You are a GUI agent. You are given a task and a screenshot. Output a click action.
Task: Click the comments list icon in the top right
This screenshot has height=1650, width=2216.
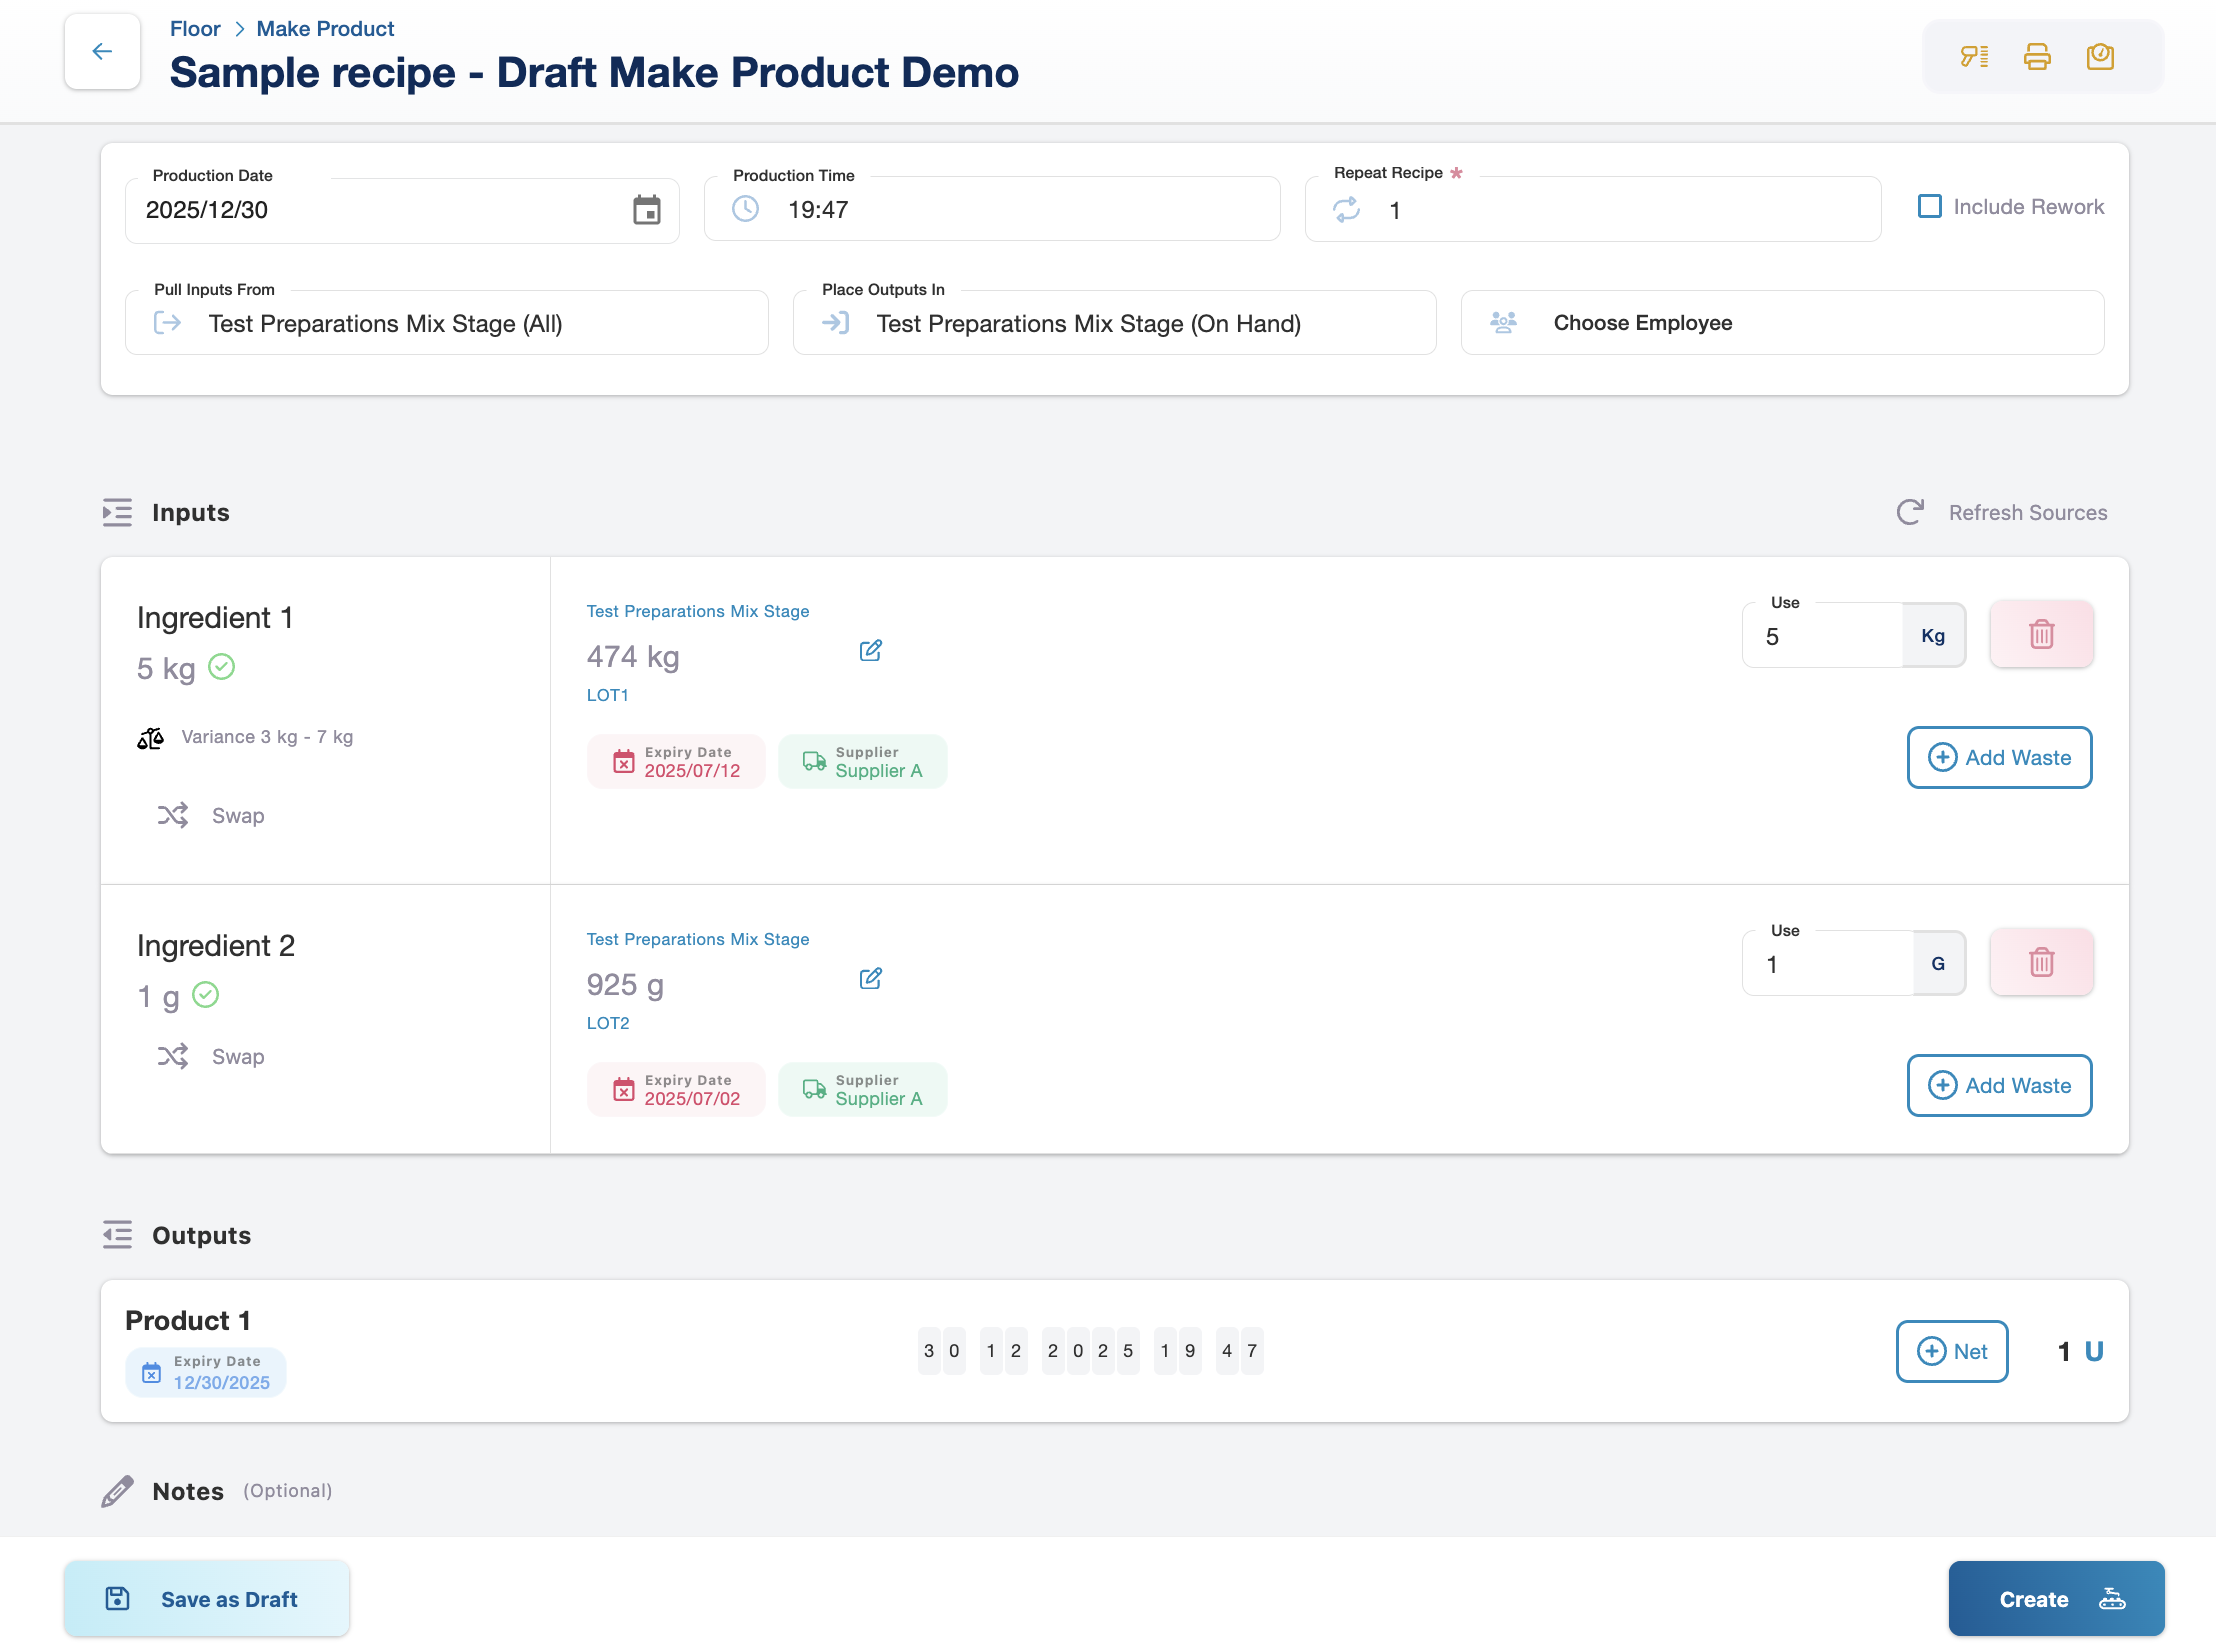[1974, 57]
